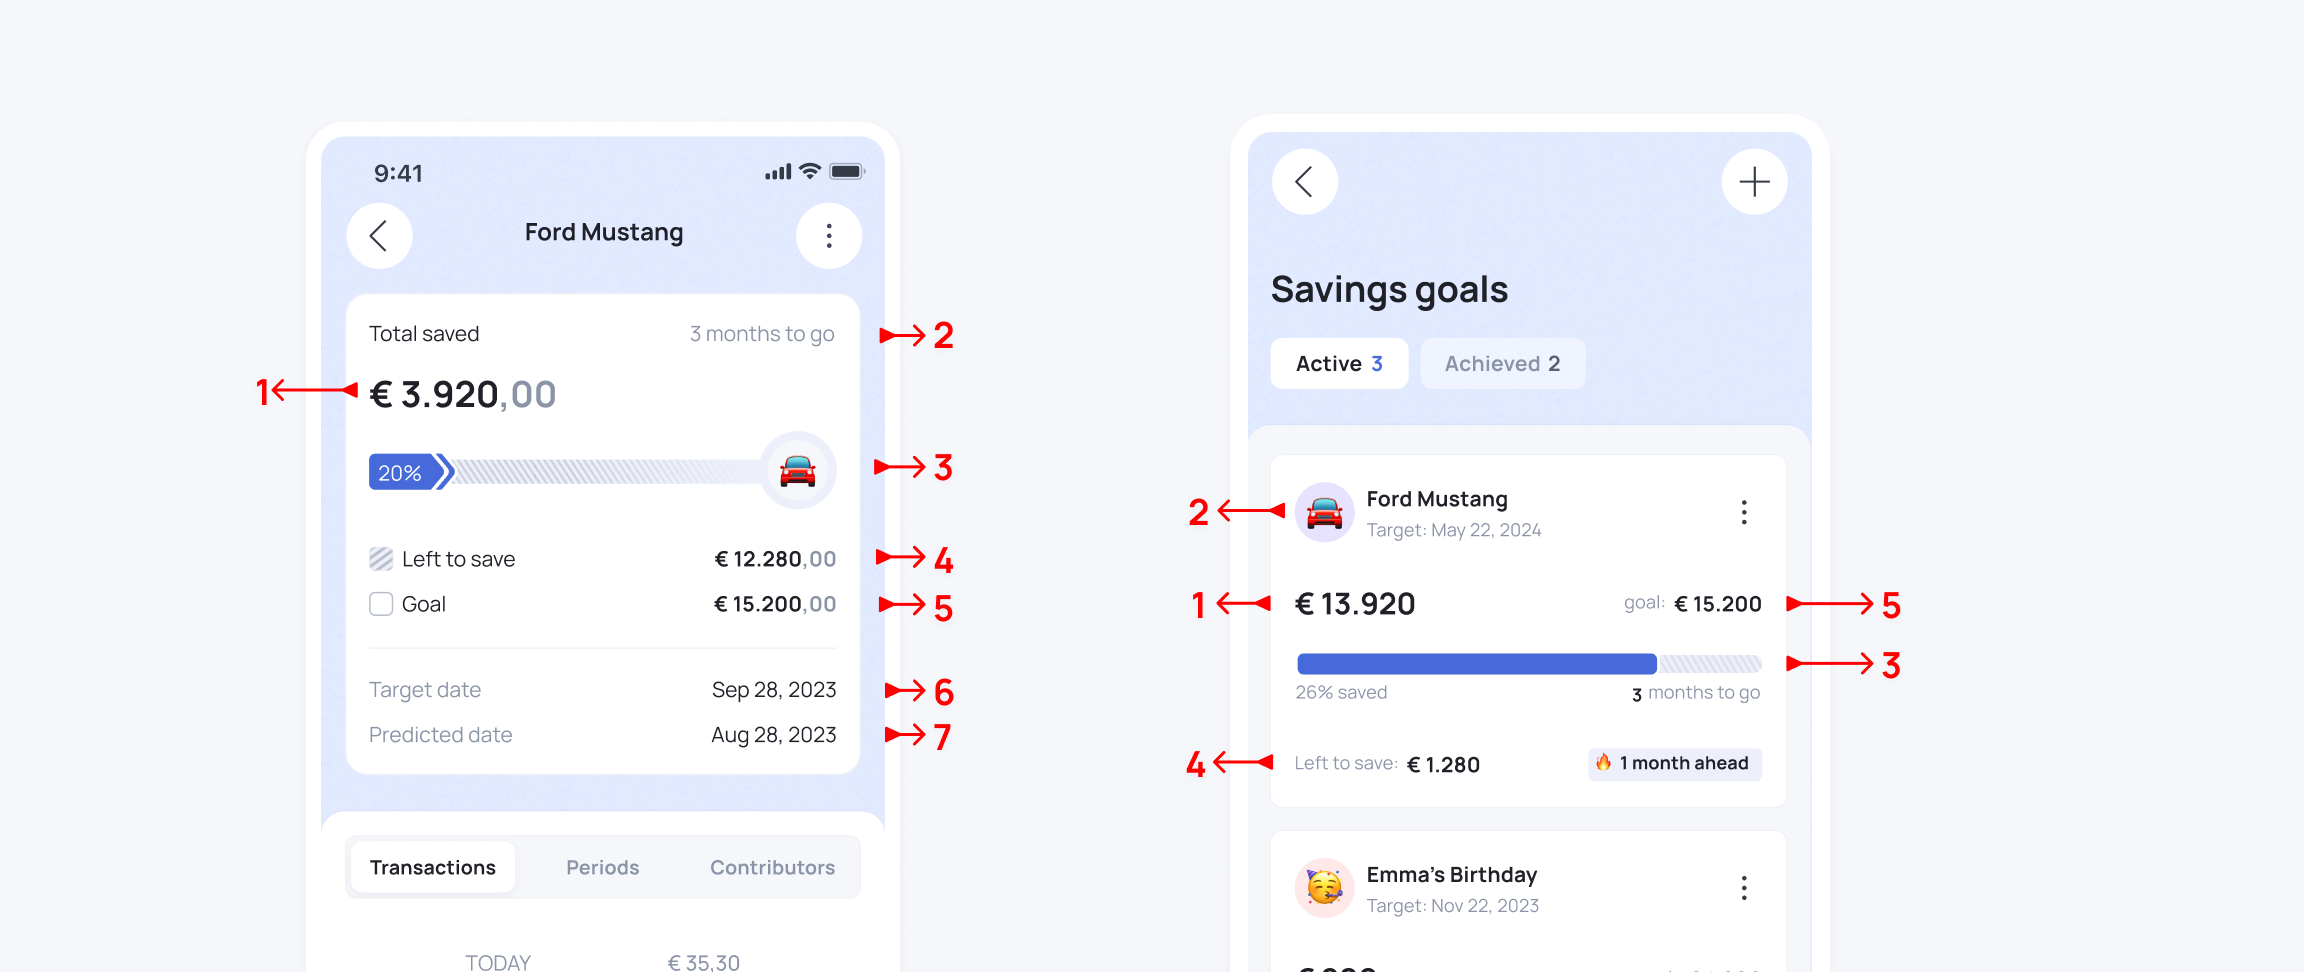This screenshot has height=972, width=2304.
Task: Click the back arrow beside Ford Mustang title
Action: tap(379, 236)
